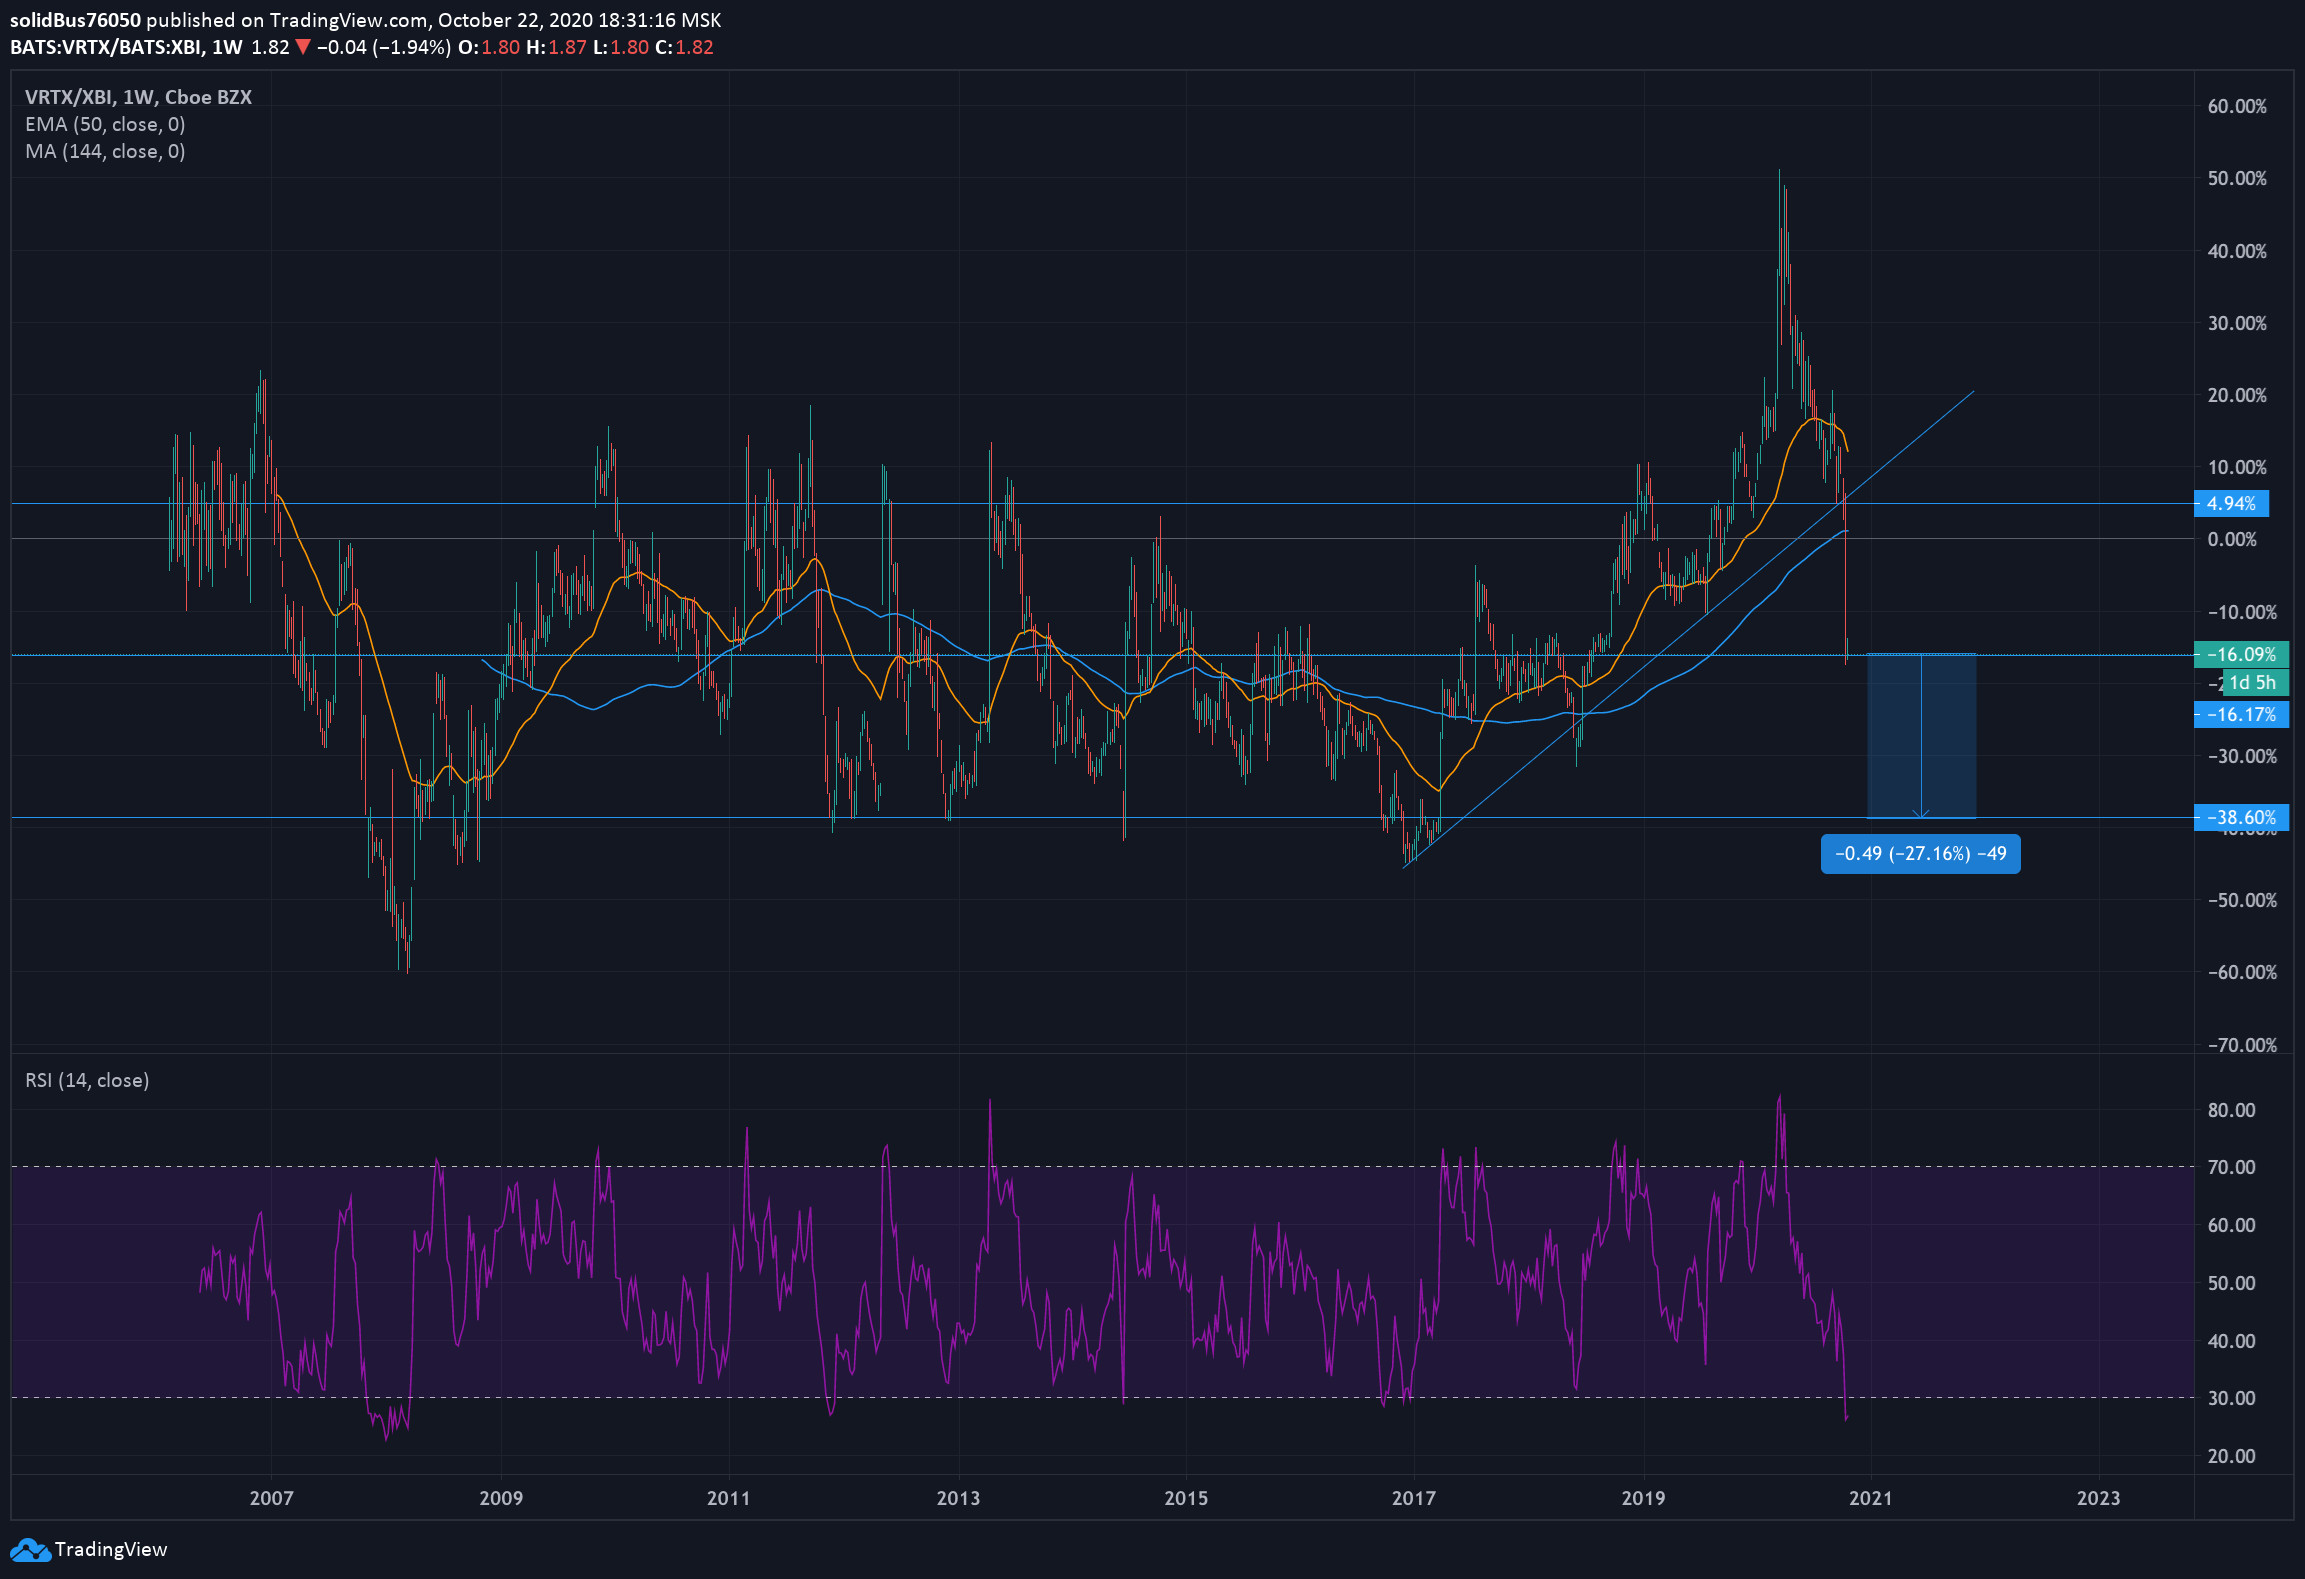Click the 2015 year label on time axis
The height and width of the screenshot is (1579, 2305).
point(1186,1498)
